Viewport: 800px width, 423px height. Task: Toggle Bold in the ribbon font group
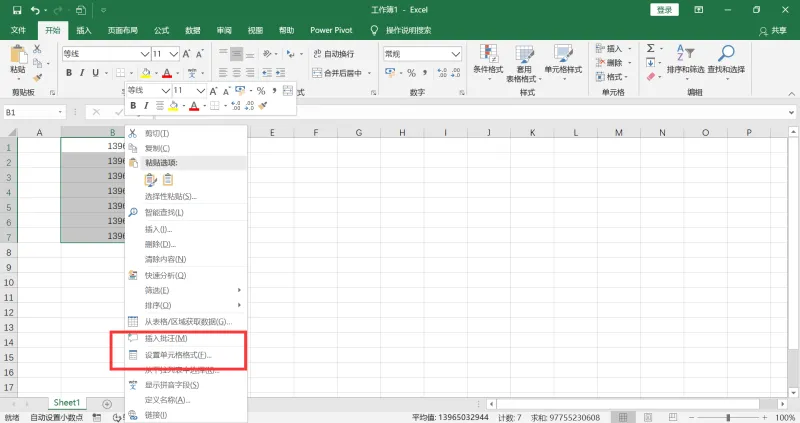69,73
